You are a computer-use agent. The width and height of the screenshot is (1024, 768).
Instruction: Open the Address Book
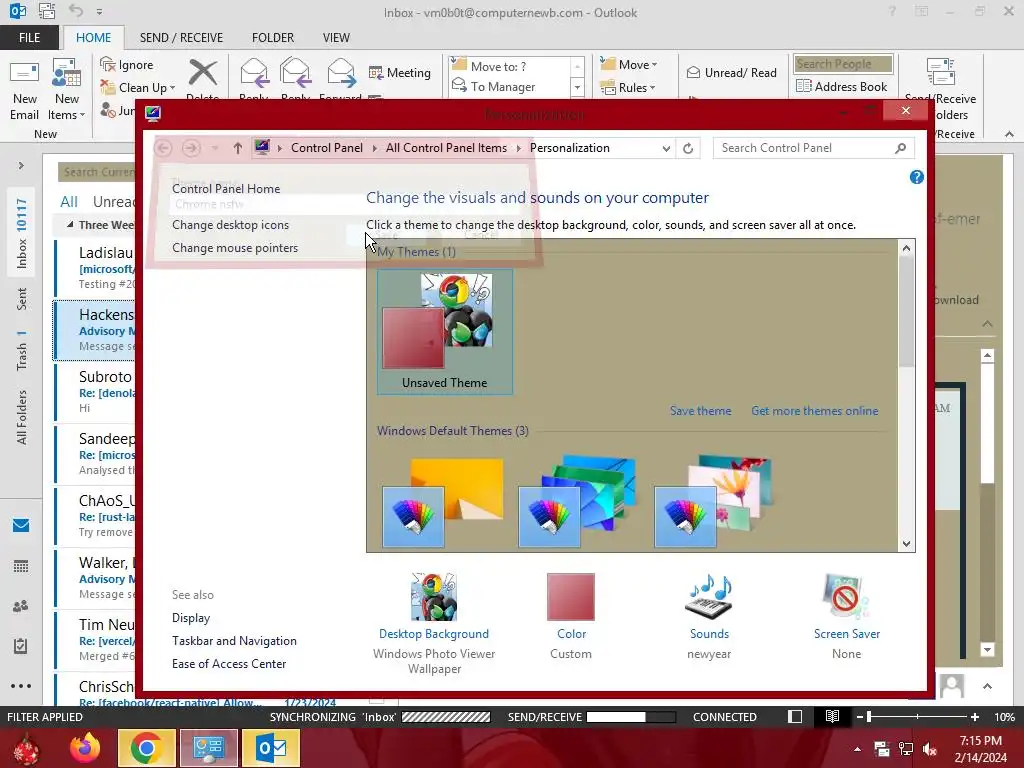[842, 87]
